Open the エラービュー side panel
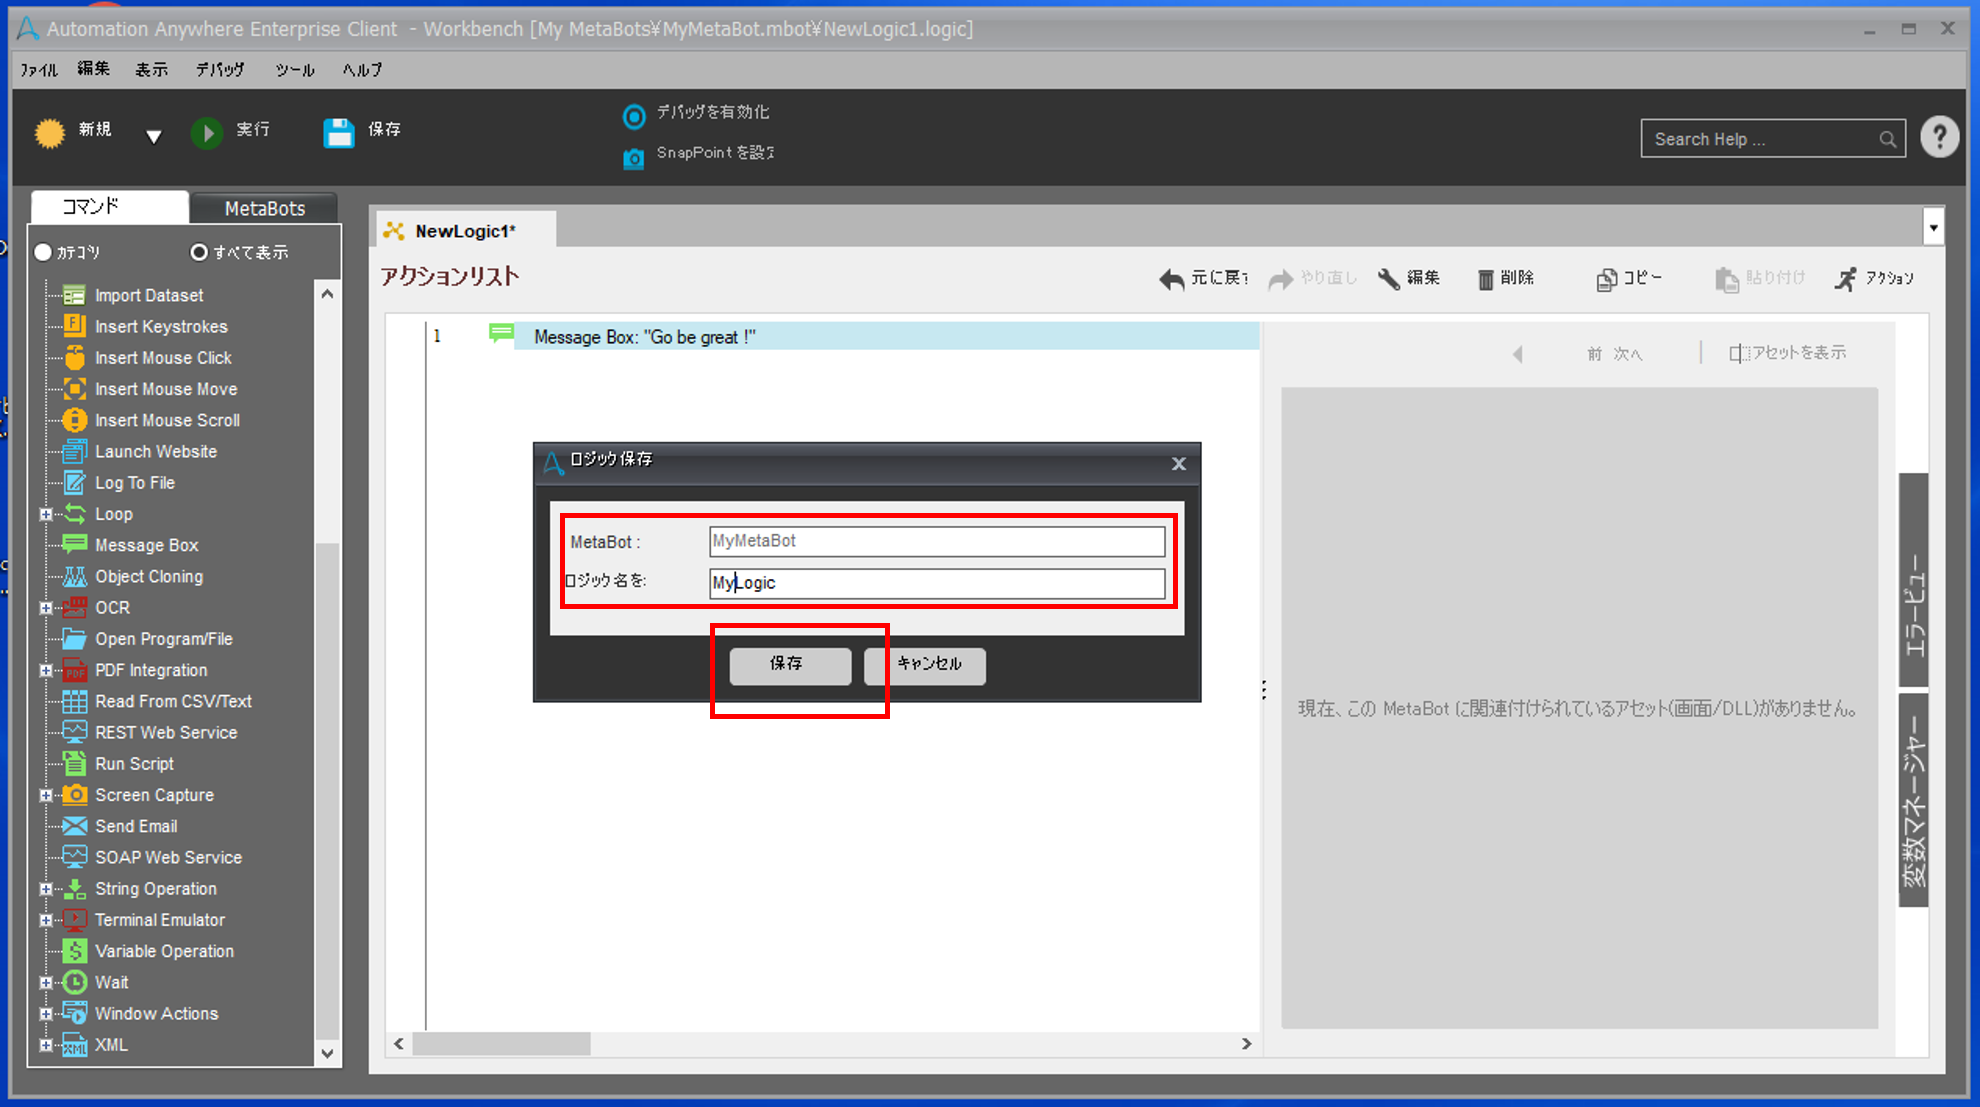1980x1107 pixels. [x=1913, y=580]
